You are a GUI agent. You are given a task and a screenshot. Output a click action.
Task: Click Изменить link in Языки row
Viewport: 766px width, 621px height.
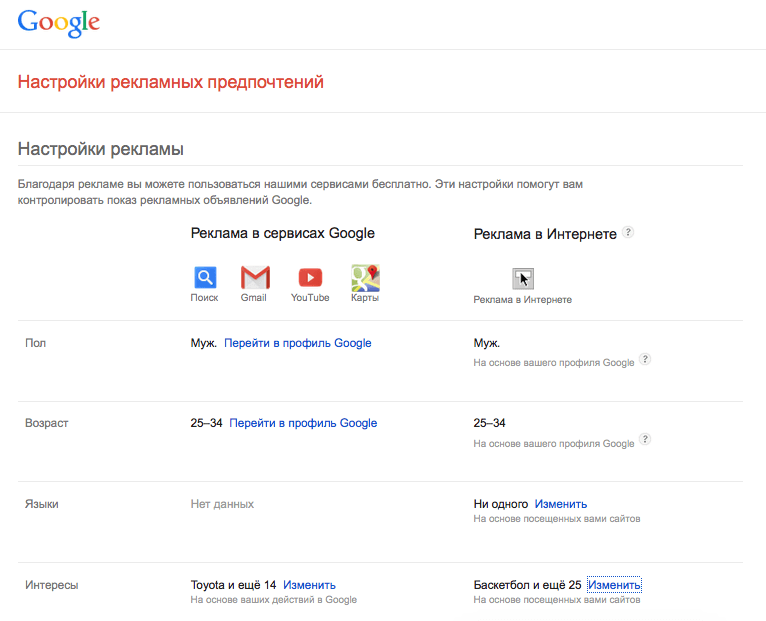pyautogui.click(x=561, y=504)
